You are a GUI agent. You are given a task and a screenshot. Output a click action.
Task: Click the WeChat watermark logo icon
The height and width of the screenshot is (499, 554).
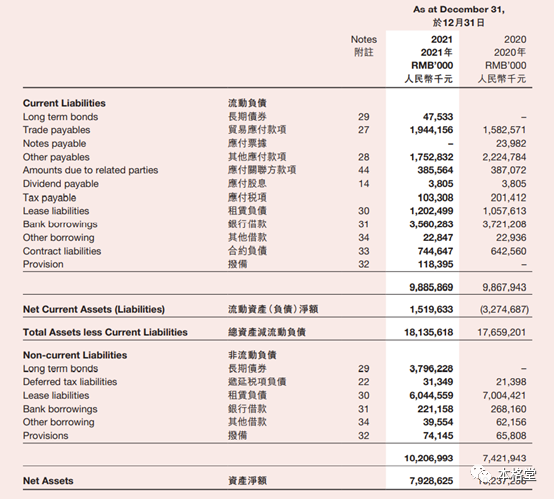tap(479, 472)
